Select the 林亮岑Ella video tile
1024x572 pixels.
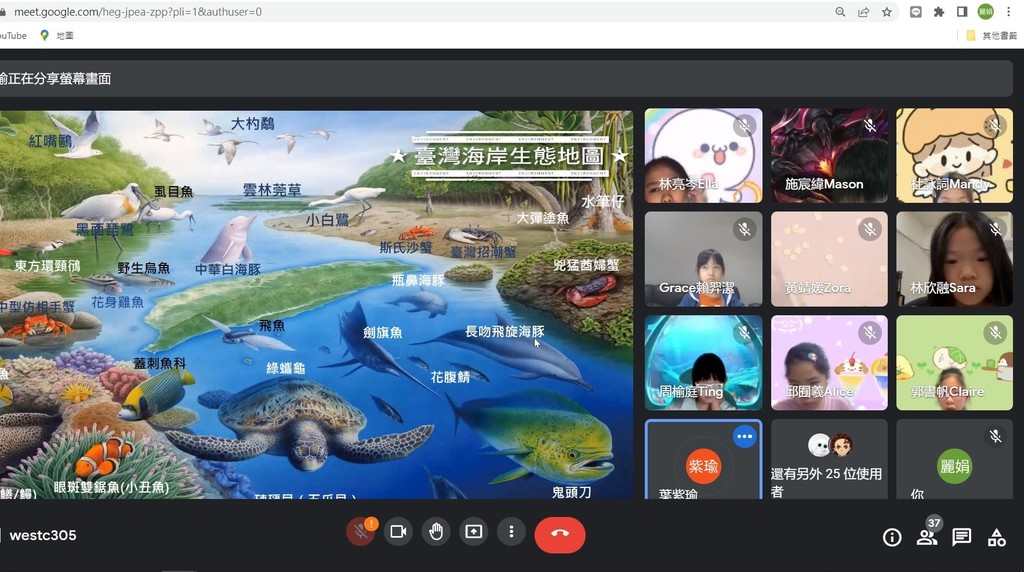coord(703,155)
